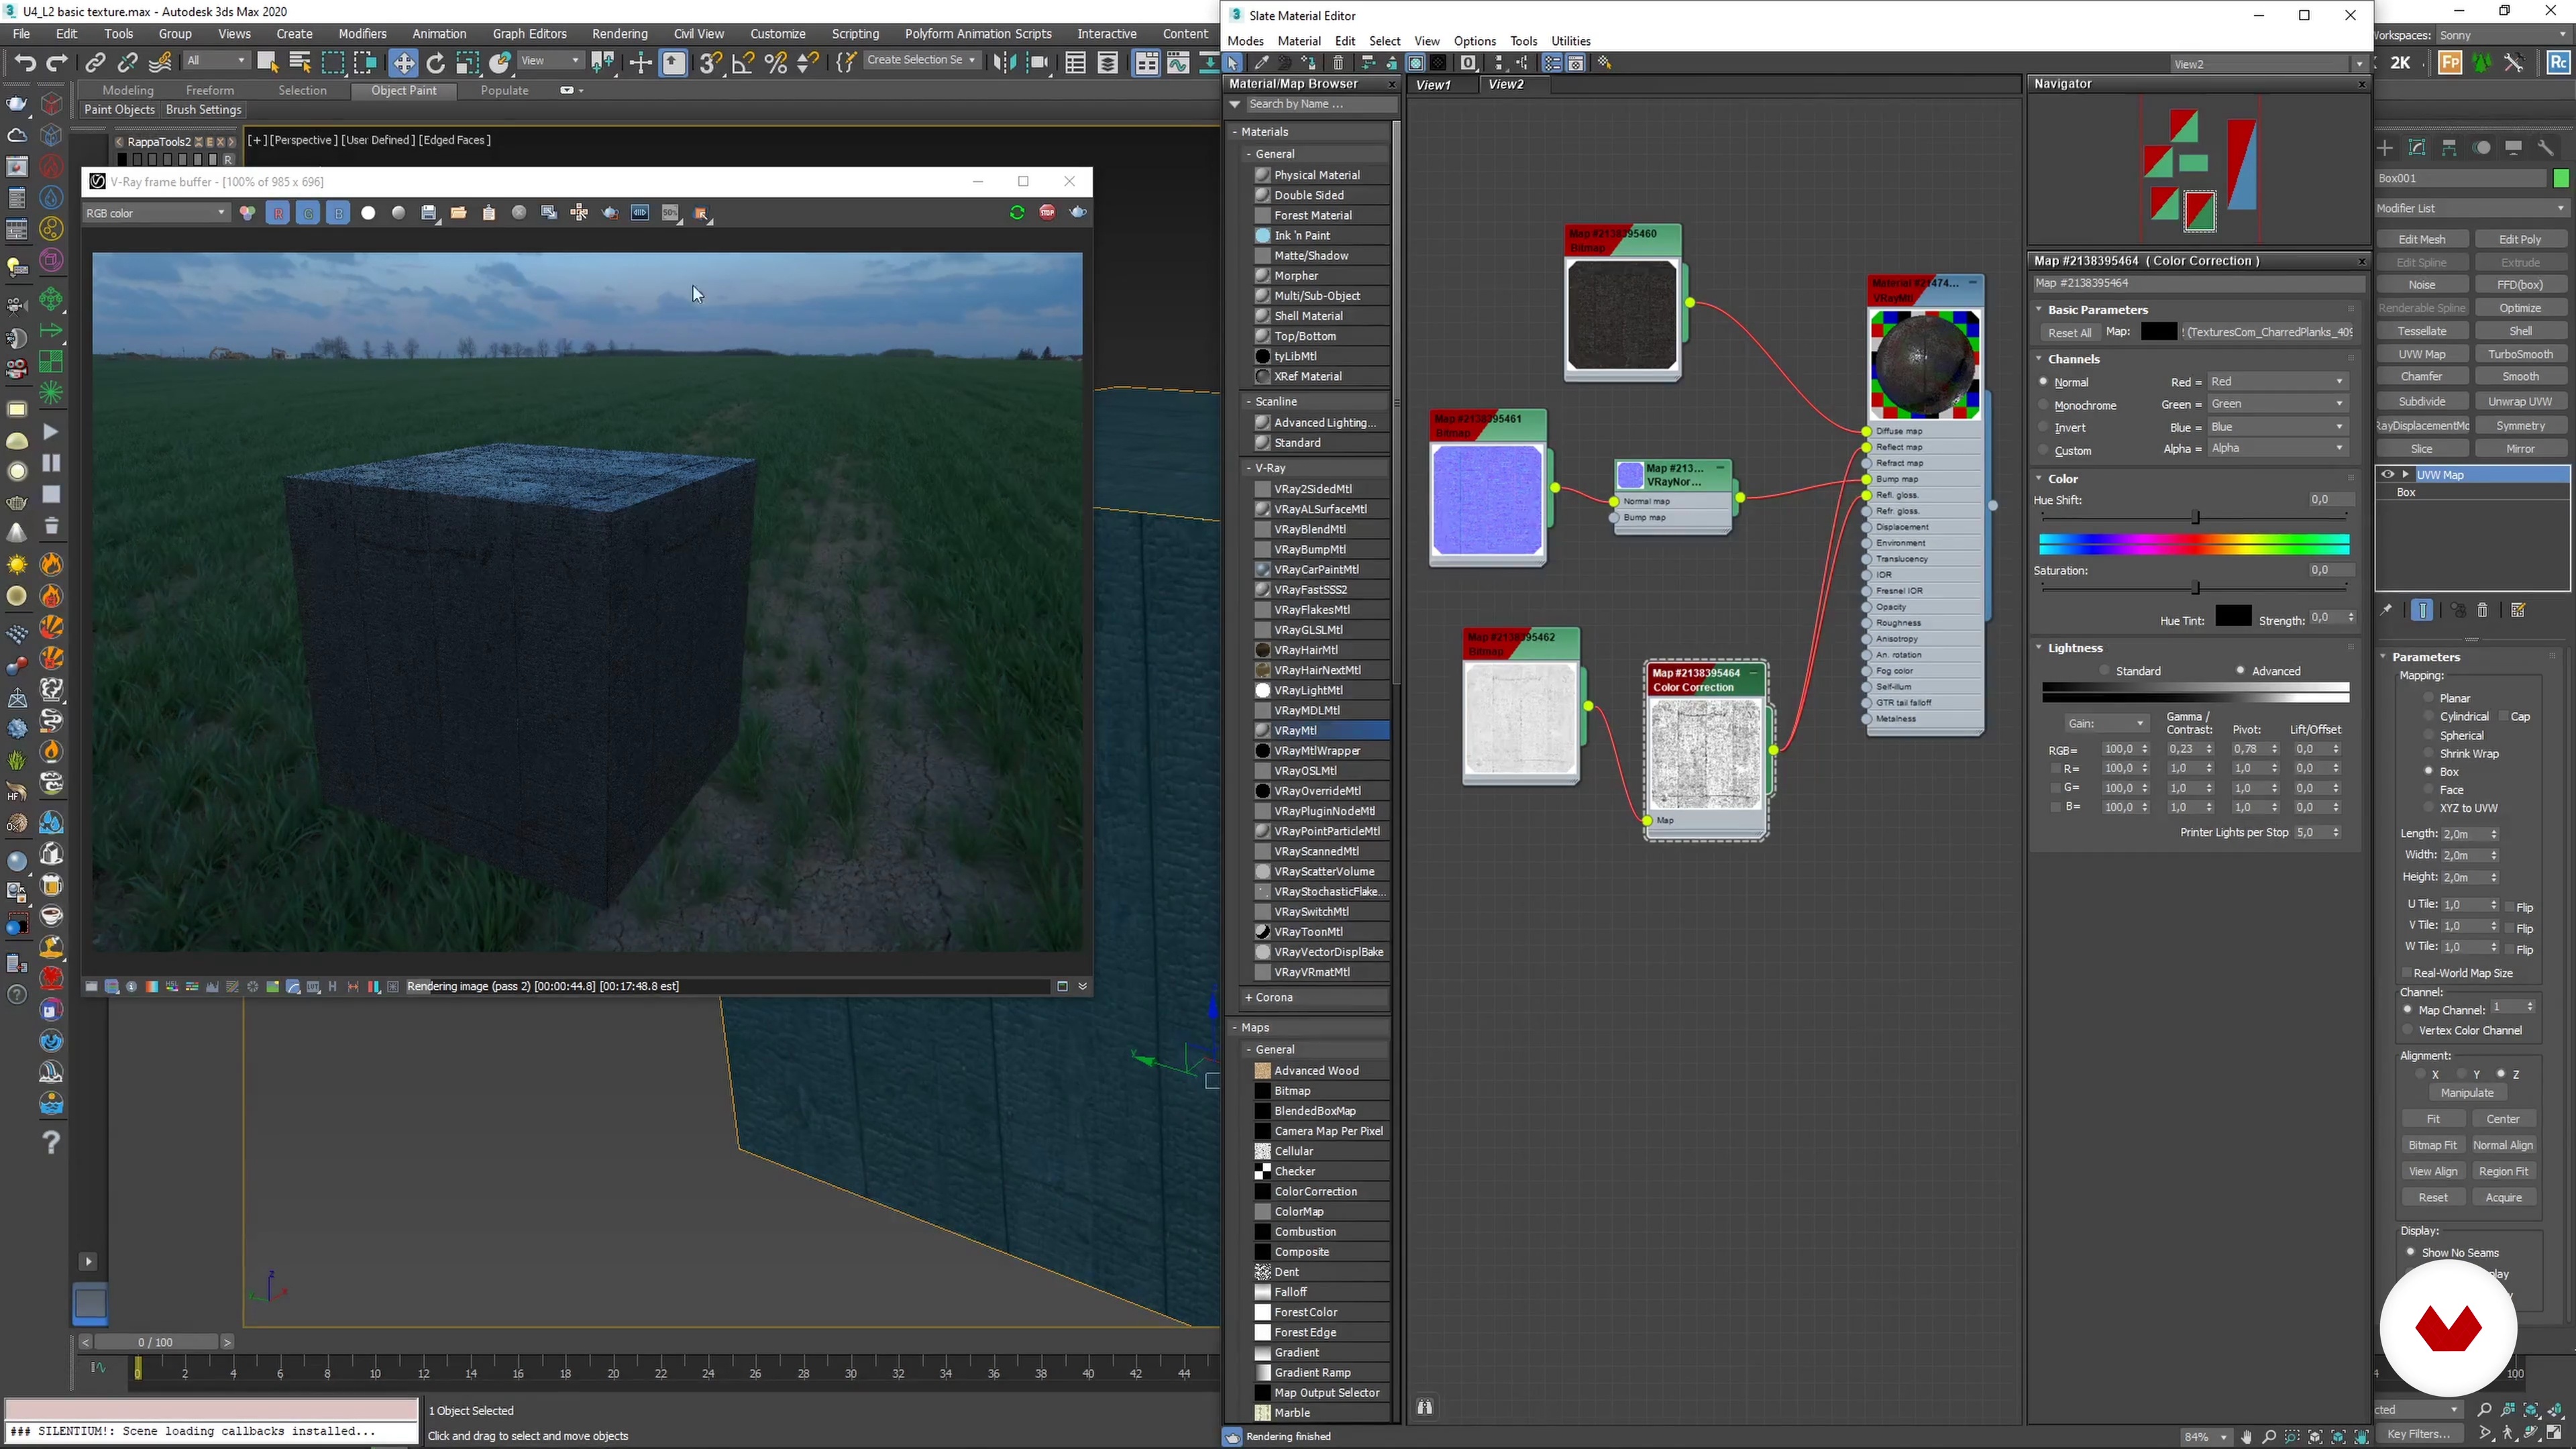2576x1449 pixels.
Task: Activate the Select and Rotate tool
Action: (435, 63)
